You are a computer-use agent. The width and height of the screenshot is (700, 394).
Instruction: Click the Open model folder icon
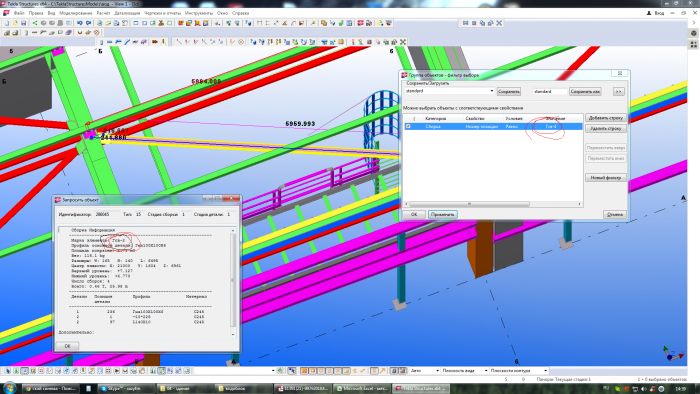[15, 23]
